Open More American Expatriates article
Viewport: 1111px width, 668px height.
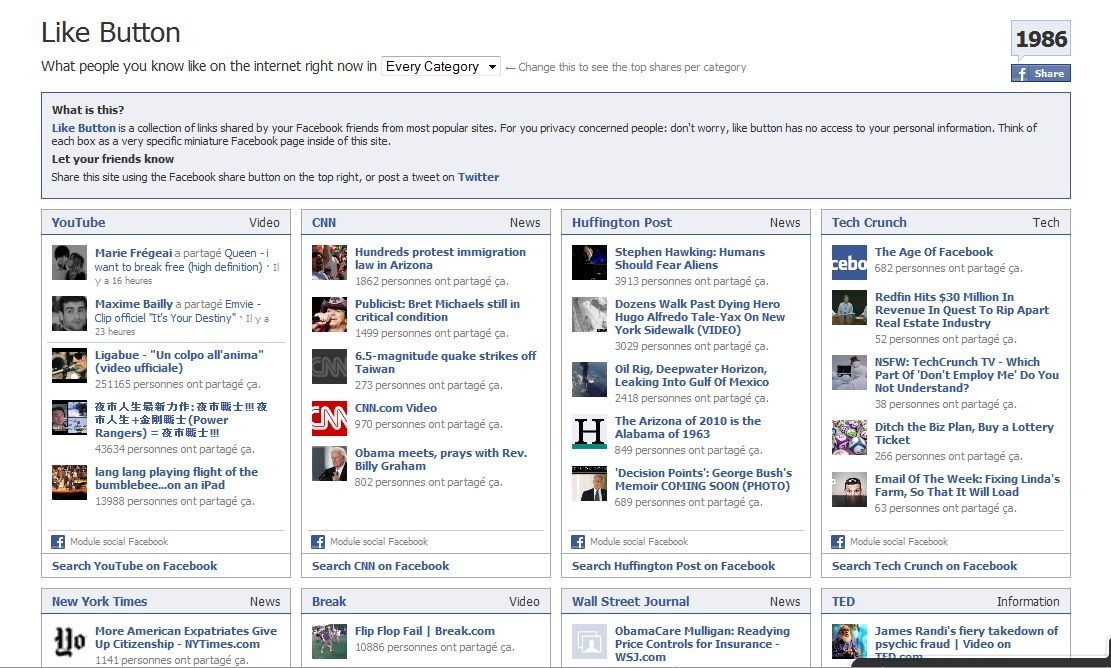tap(186, 638)
